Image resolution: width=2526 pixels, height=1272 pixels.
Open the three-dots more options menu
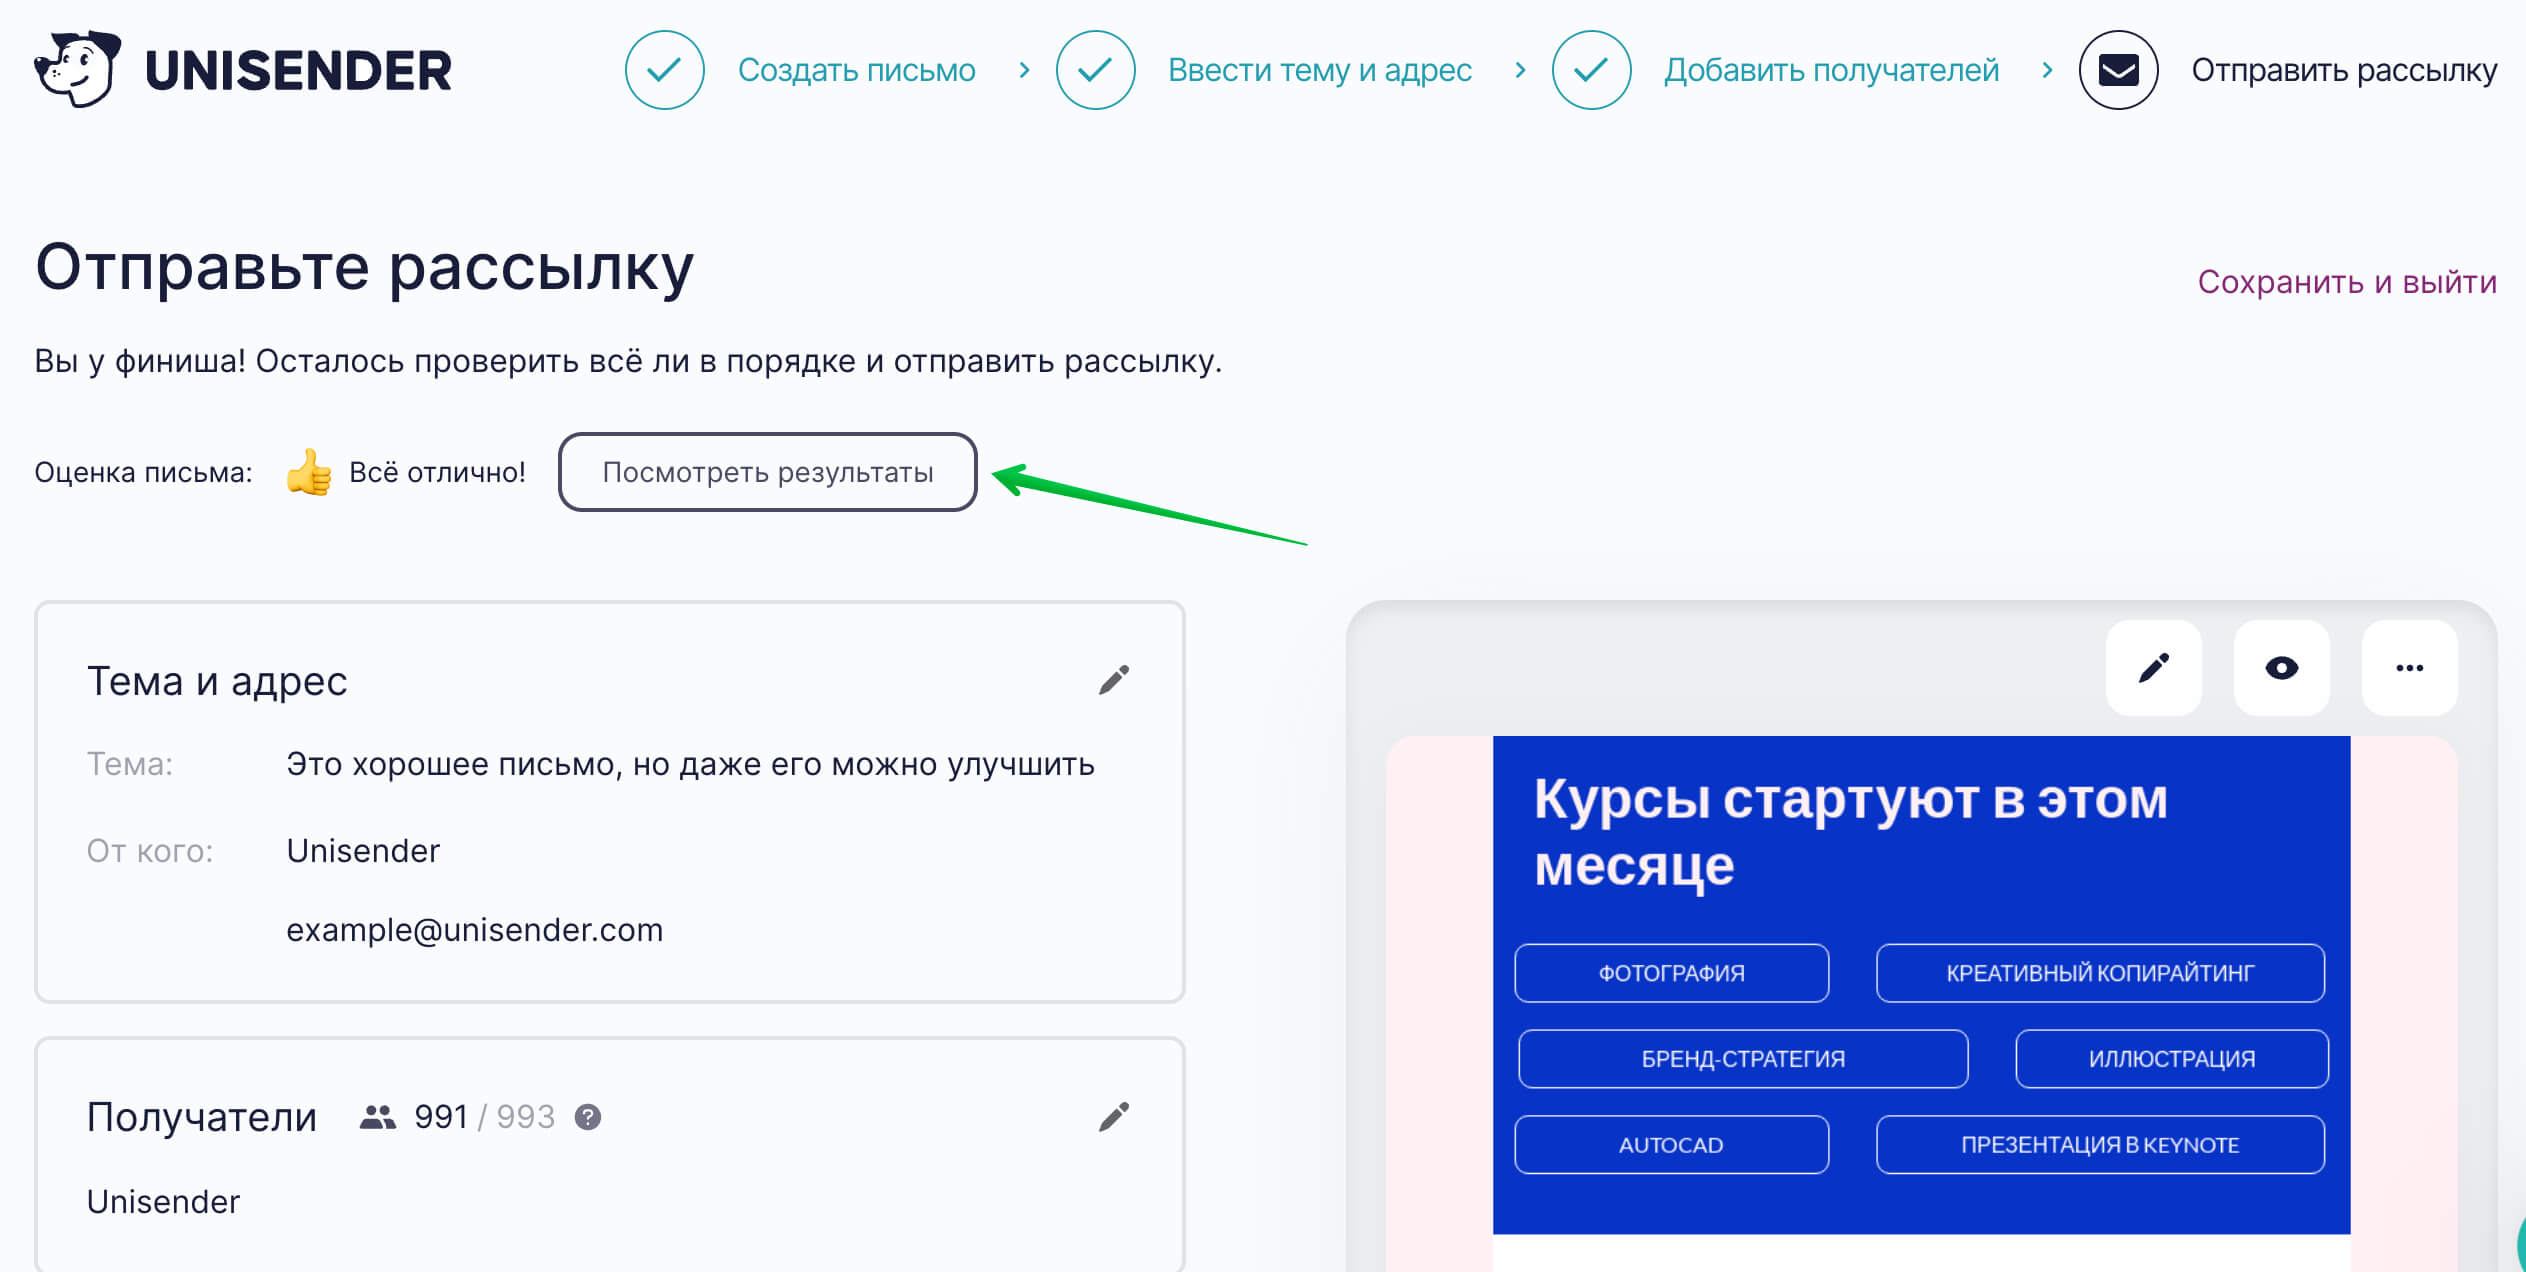(x=2409, y=668)
